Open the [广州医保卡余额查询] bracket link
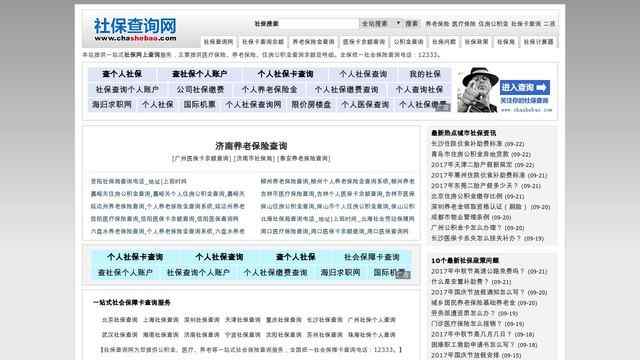The width and height of the screenshot is (640, 360). pos(202,158)
